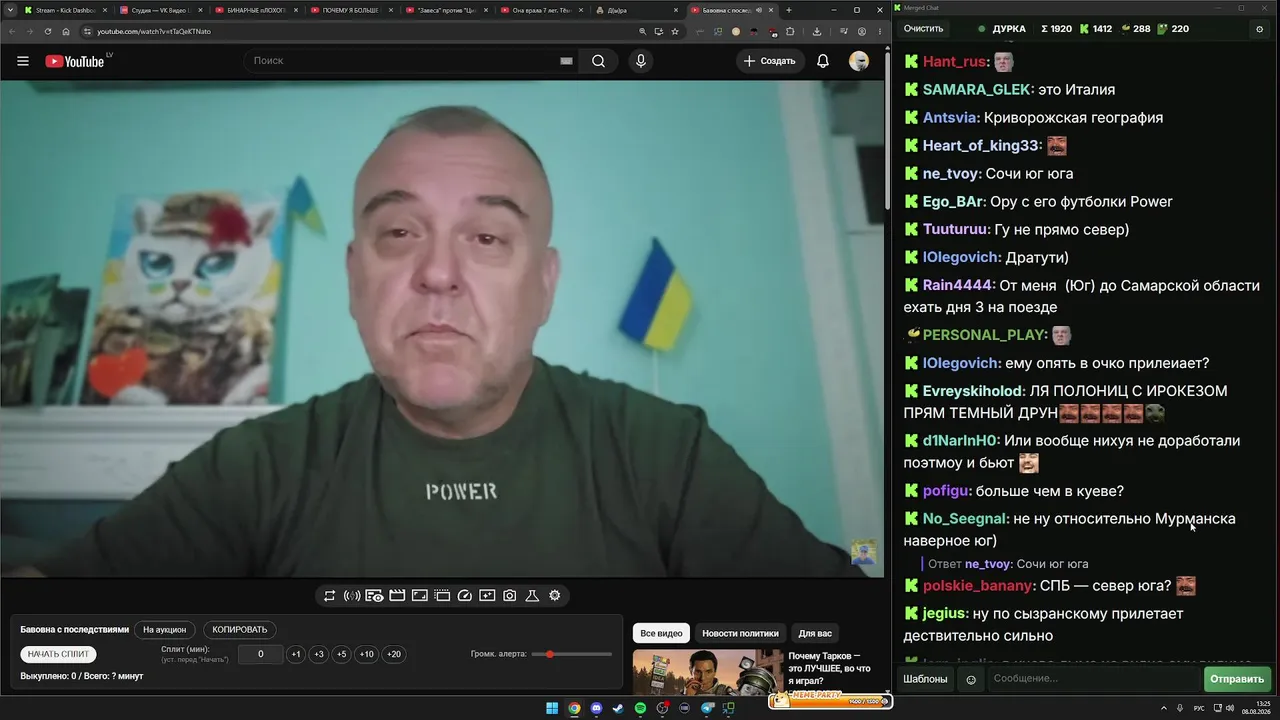Add +20 minutes to split
This screenshot has width=1280, height=720.
pyautogui.click(x=394, y=654)
